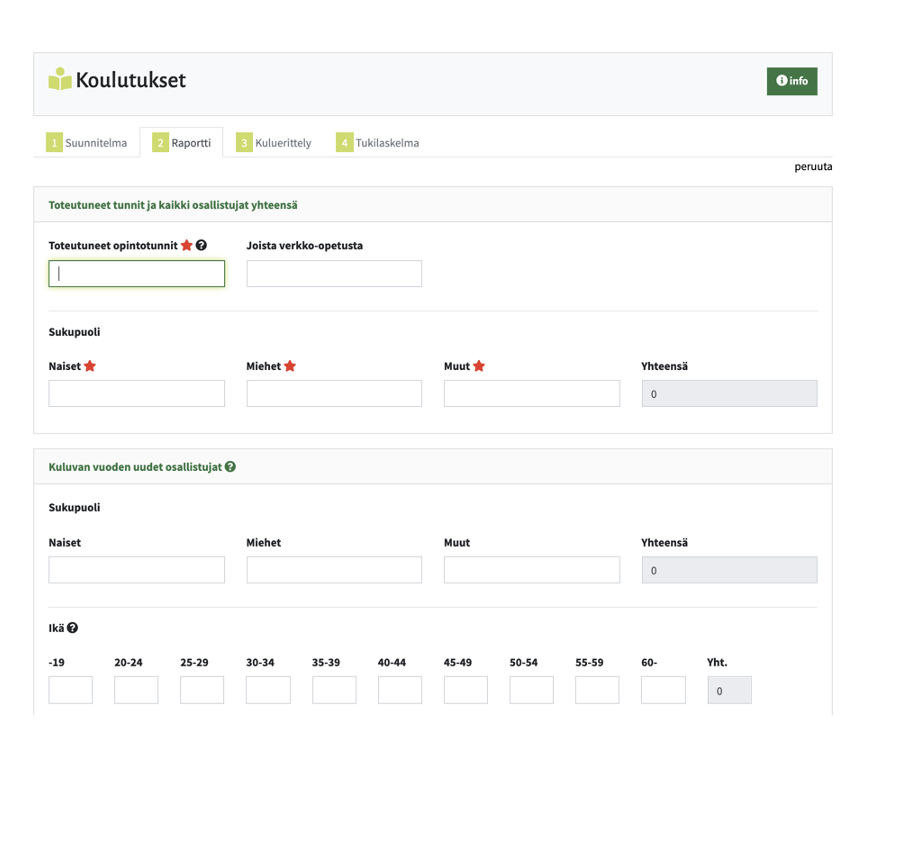Click the 40-44 age group field
Image resolution: width=912 pixels, height=860 pixels.
pos(400,690)
